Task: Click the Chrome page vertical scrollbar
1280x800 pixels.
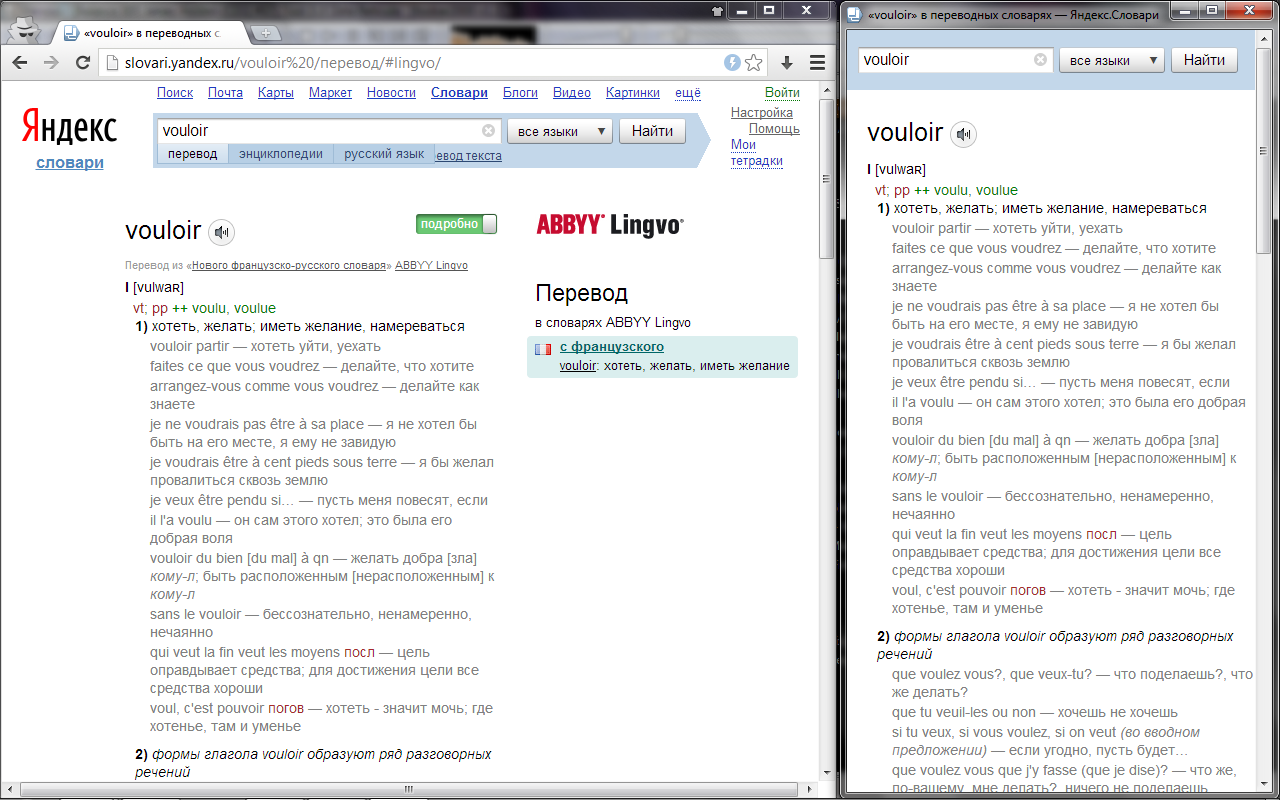Action: tap(826, 180)
